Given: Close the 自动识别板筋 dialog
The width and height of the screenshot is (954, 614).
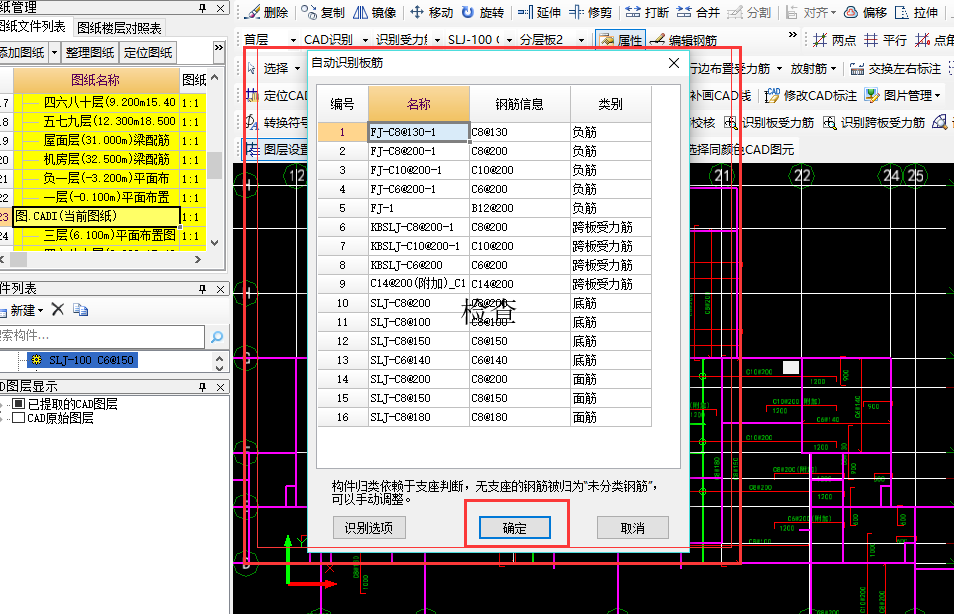Looking at the screenshot, I should [674, 63].
